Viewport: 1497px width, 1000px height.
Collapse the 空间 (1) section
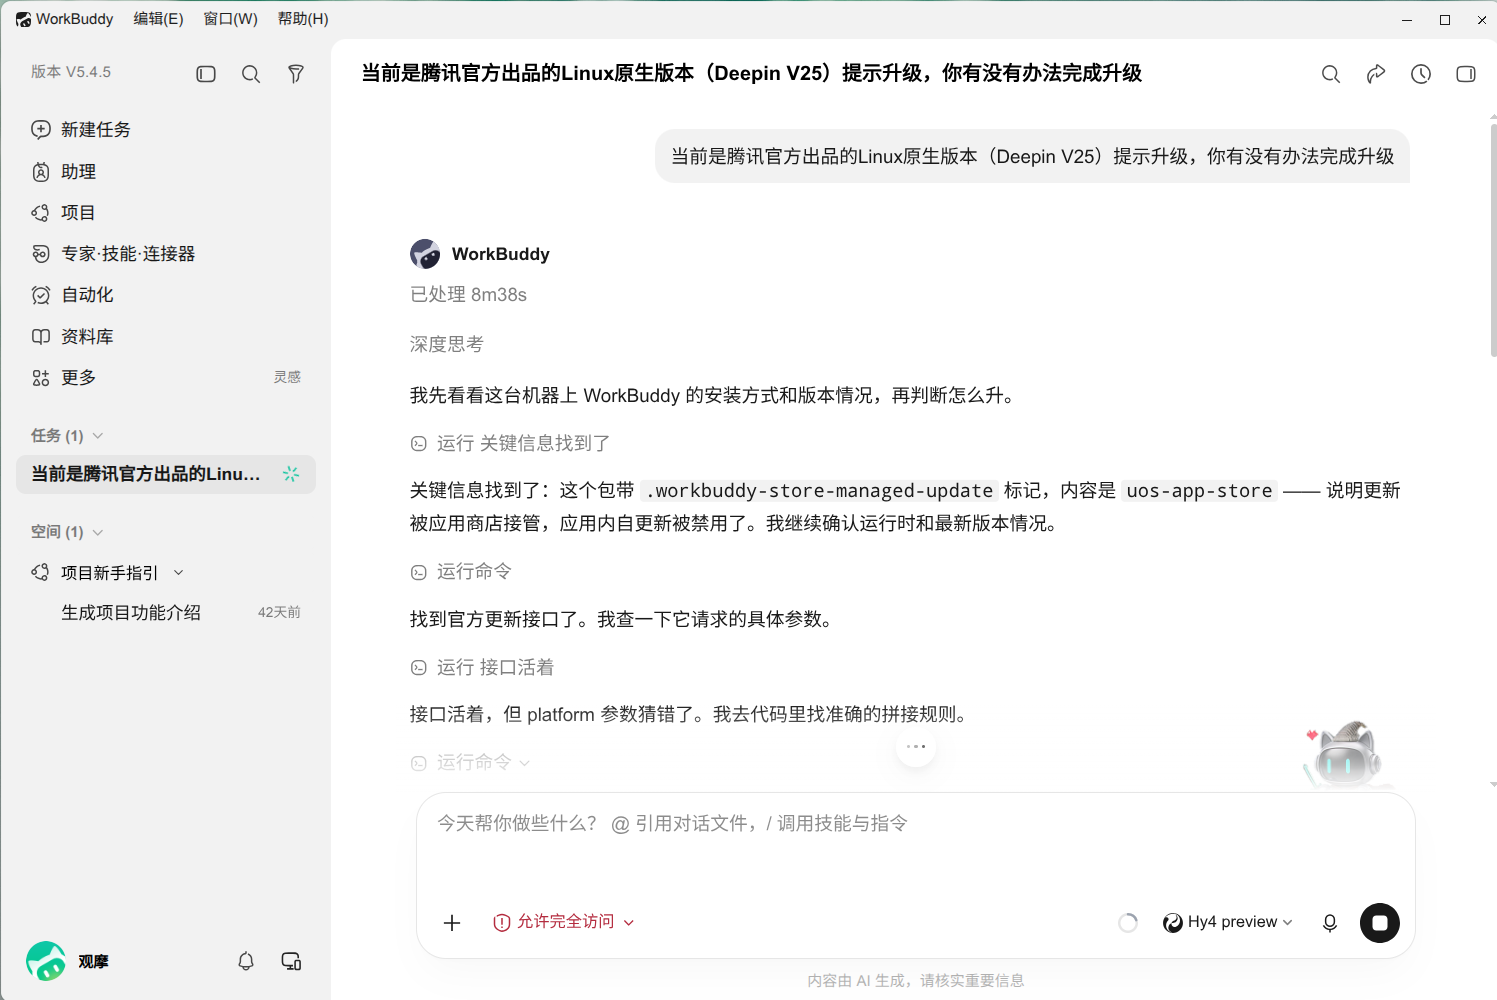[x=67, y=532]
